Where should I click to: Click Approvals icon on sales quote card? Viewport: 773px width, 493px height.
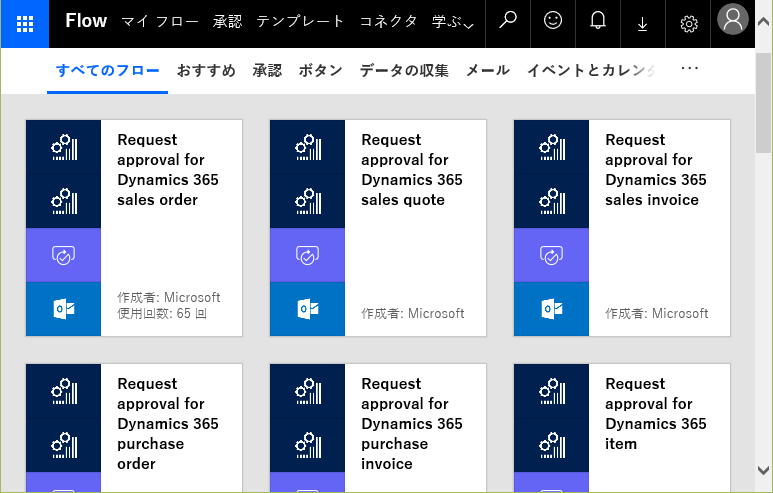pos(308,255)
